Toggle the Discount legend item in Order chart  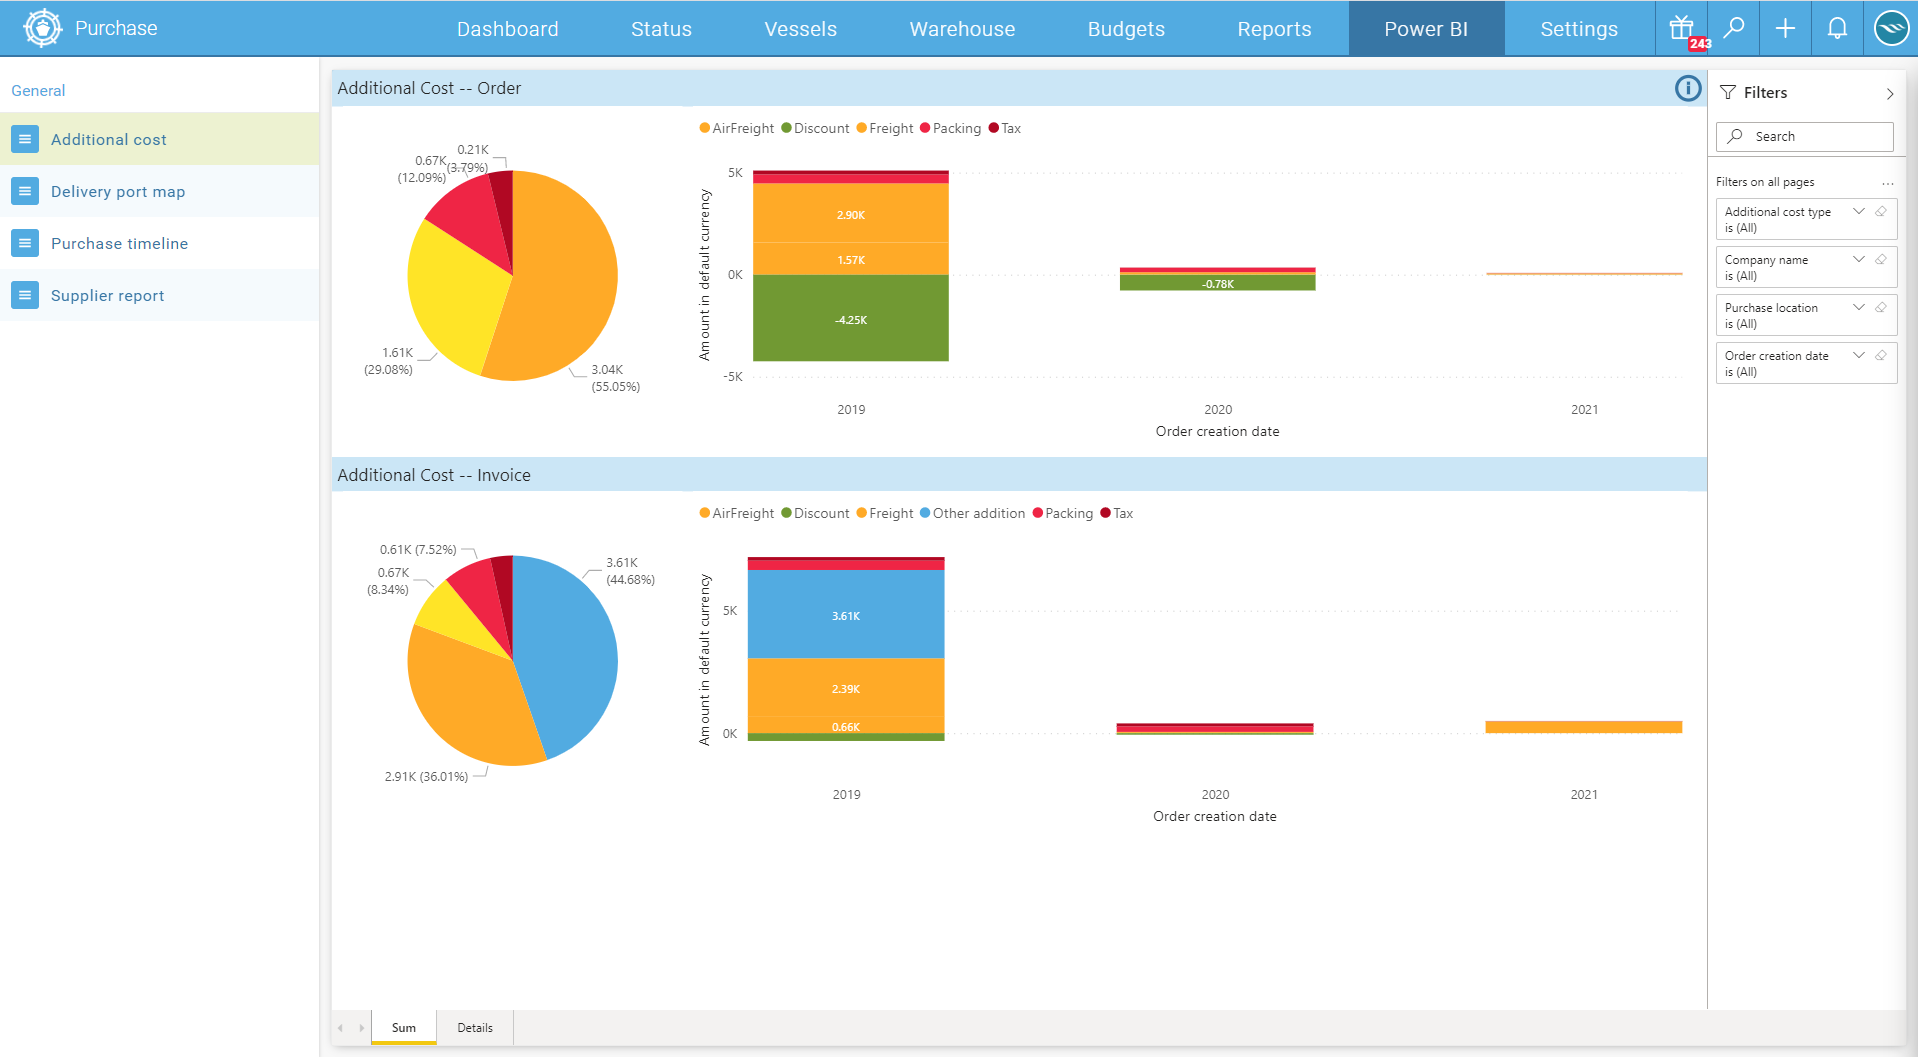(815, 129)
